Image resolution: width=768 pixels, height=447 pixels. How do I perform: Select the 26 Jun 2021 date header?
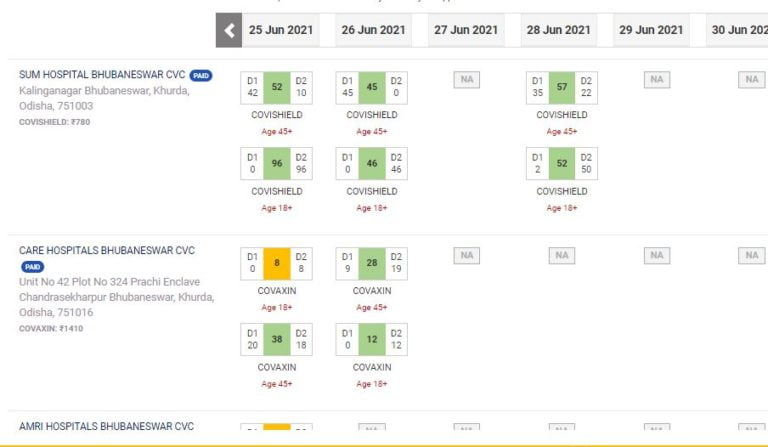tap(373, 30)
